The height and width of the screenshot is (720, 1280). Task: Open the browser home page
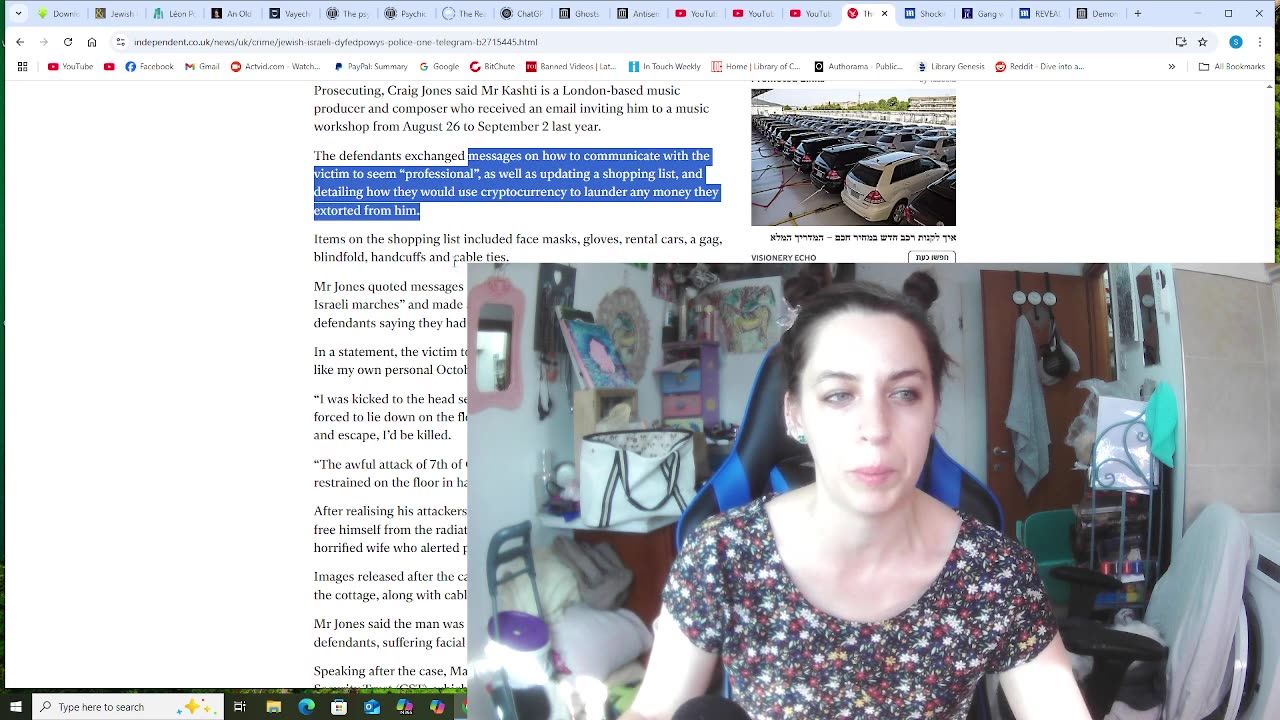[x=92, y=42]
